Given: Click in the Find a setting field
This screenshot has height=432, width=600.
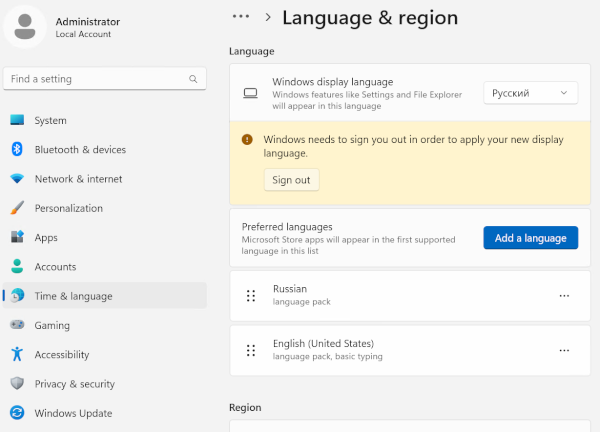Looking at the screenshot, I should click(104, 79).
